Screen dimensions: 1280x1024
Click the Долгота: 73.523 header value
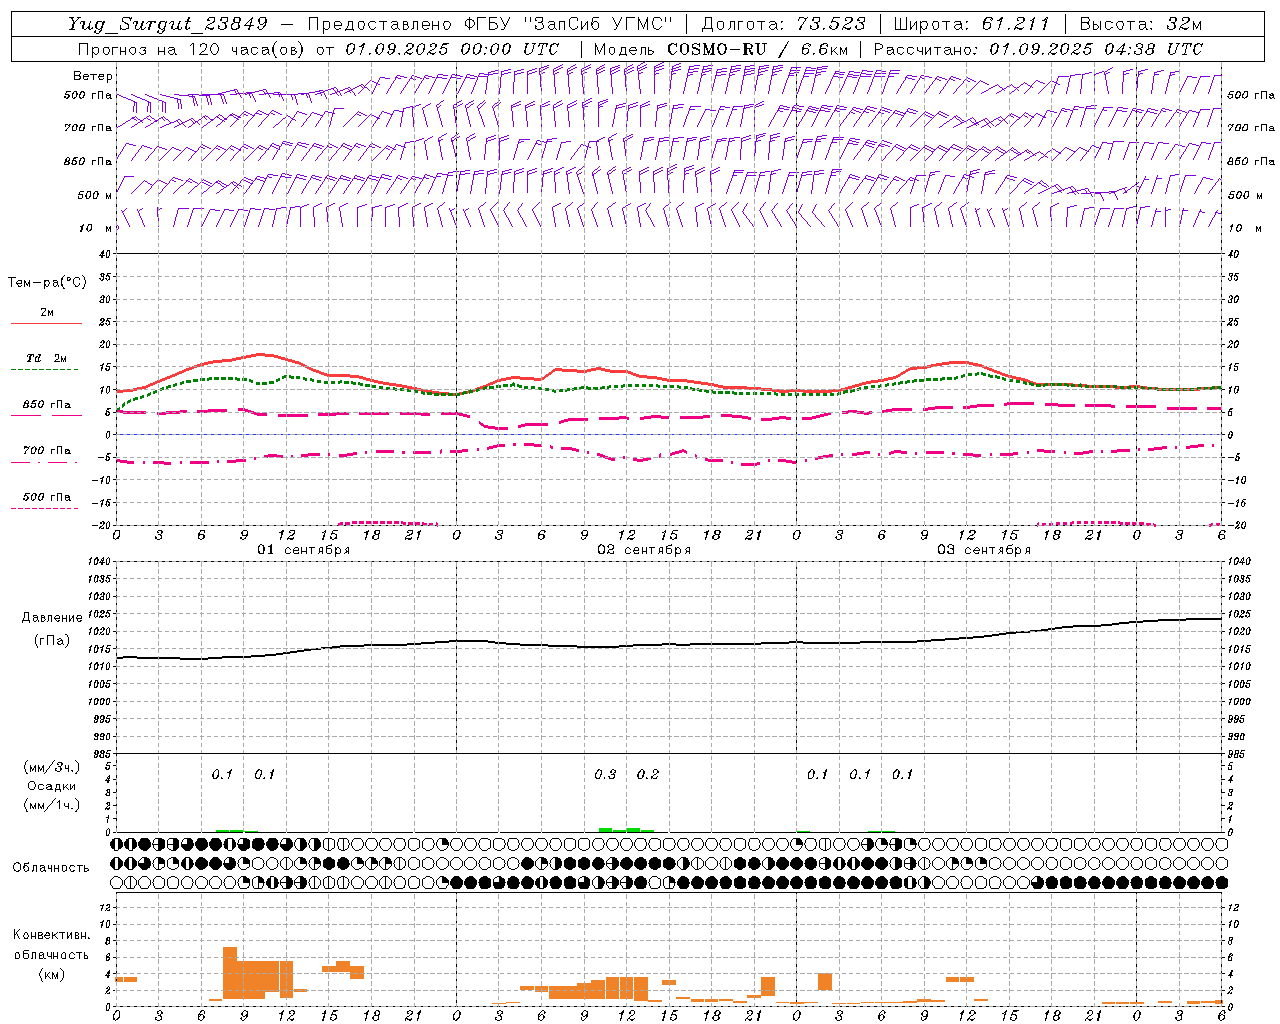tap(784, 24)
